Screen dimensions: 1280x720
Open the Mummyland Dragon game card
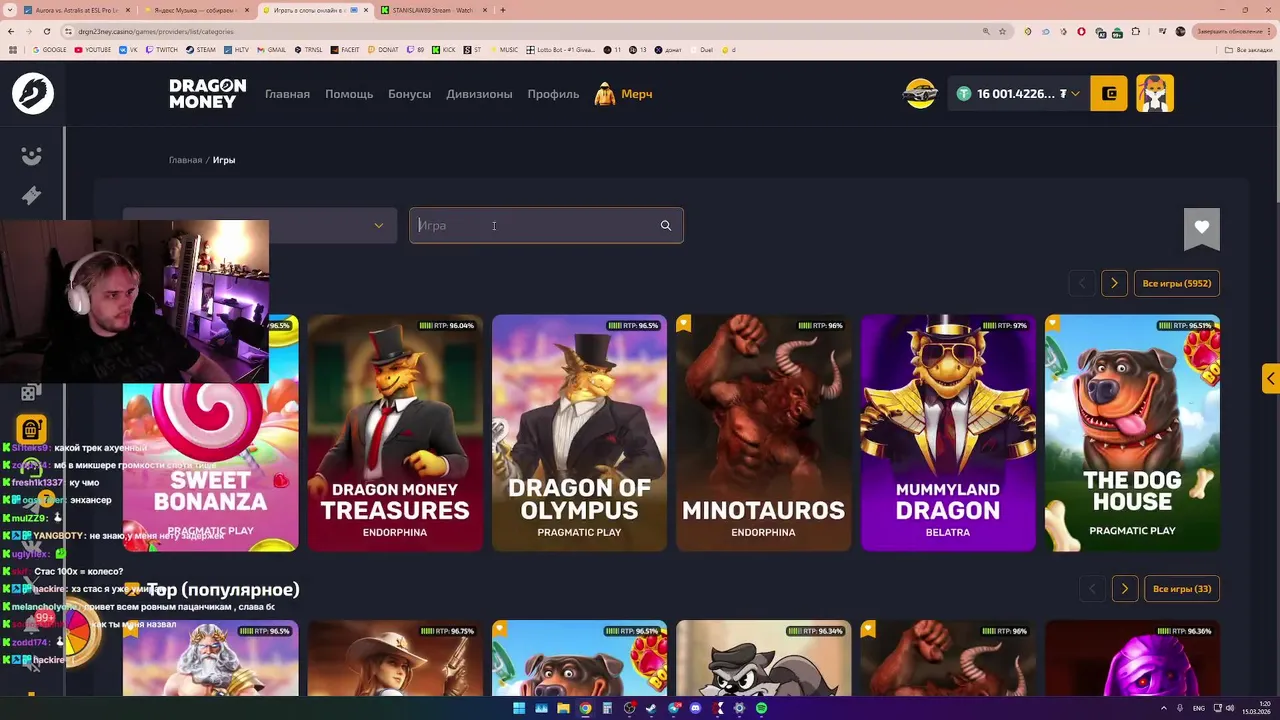point(948,433)
